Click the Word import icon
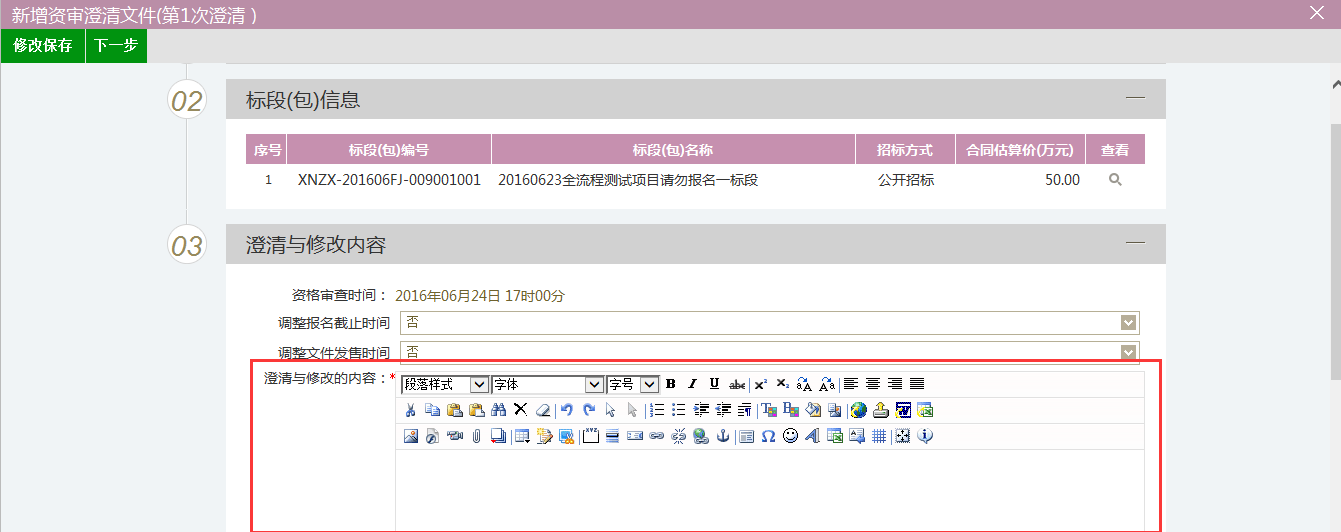Viewport: 1341px width, 532px height. 903,410
